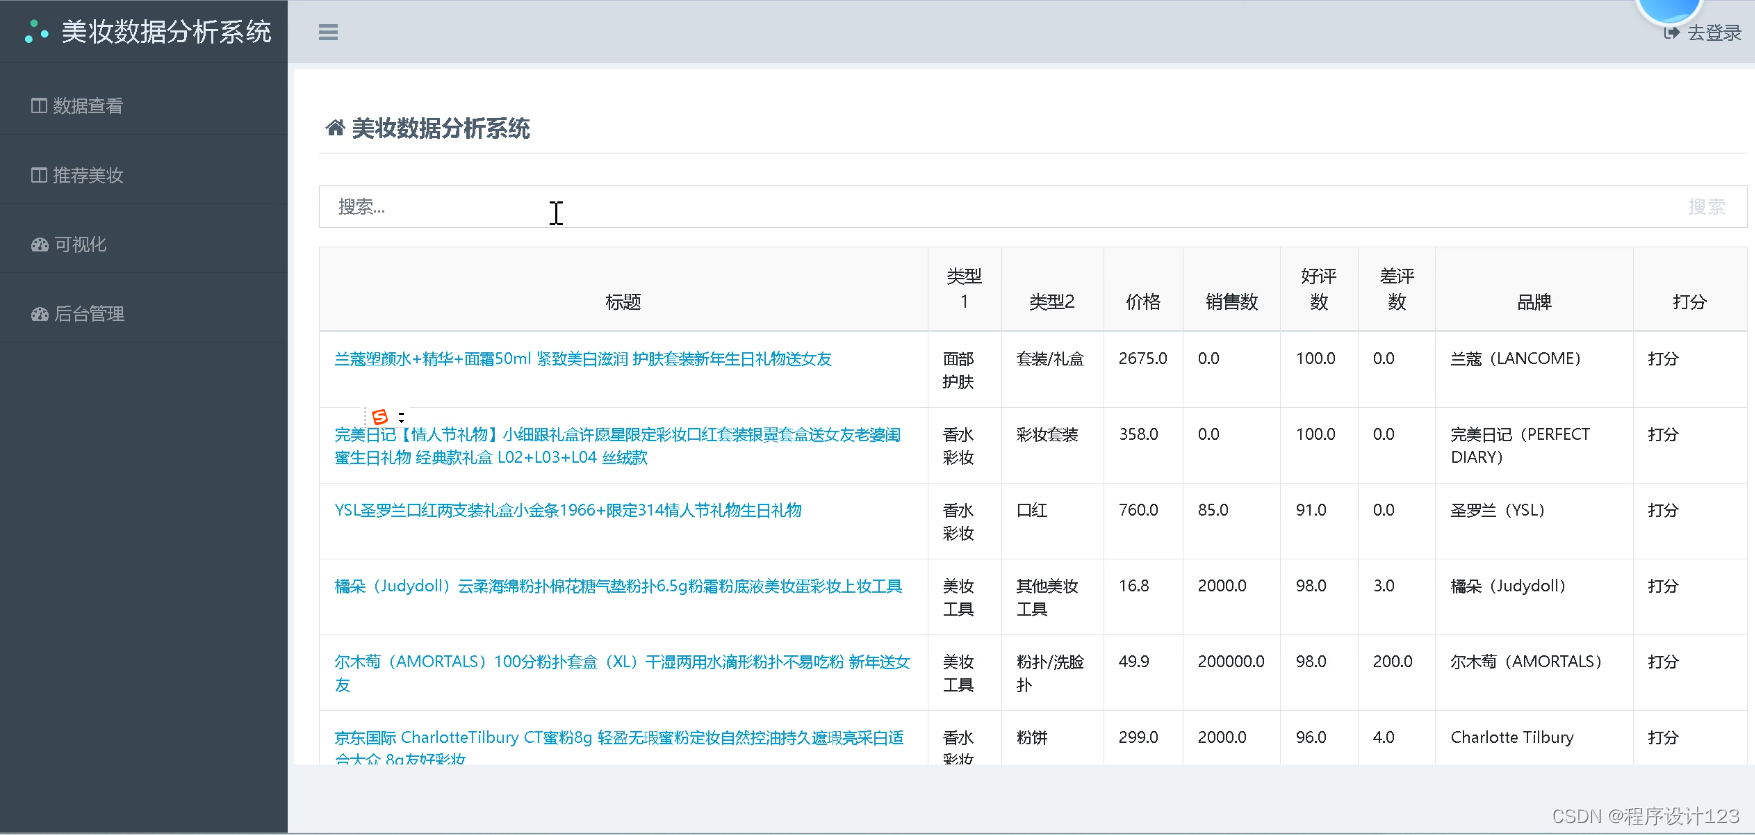Viewport: 1755px width, 835px height.
Task: Click the 差评数 column header
Action: click(1397, 289)
